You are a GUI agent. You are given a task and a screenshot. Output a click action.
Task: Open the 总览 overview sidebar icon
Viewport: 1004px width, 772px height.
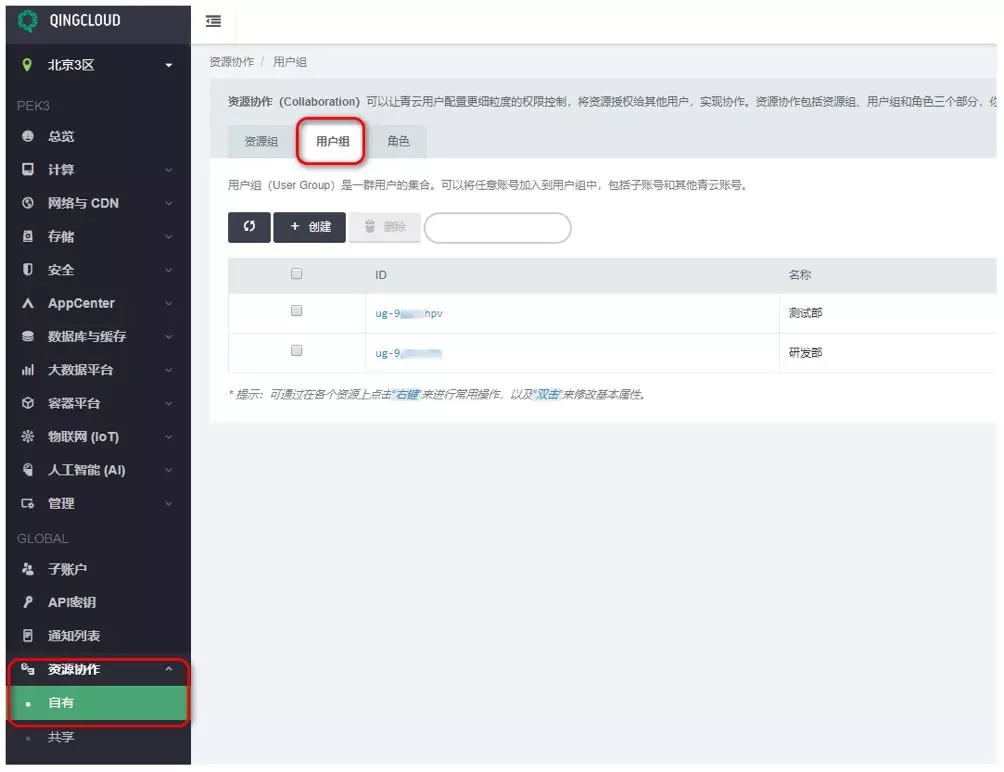[28, 137]
